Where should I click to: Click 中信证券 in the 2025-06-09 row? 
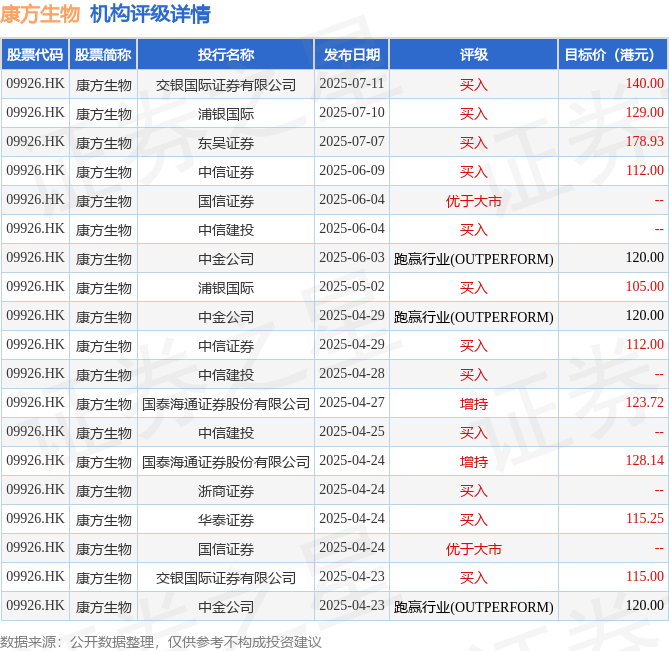pos(226,172)
